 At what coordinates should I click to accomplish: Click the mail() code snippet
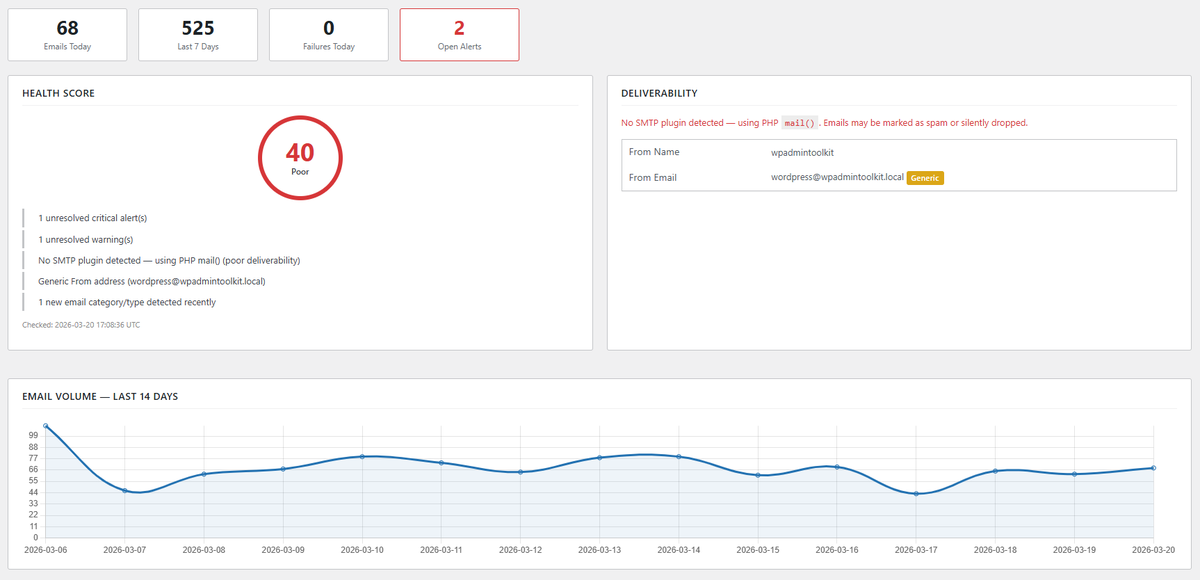coord(800,123)
